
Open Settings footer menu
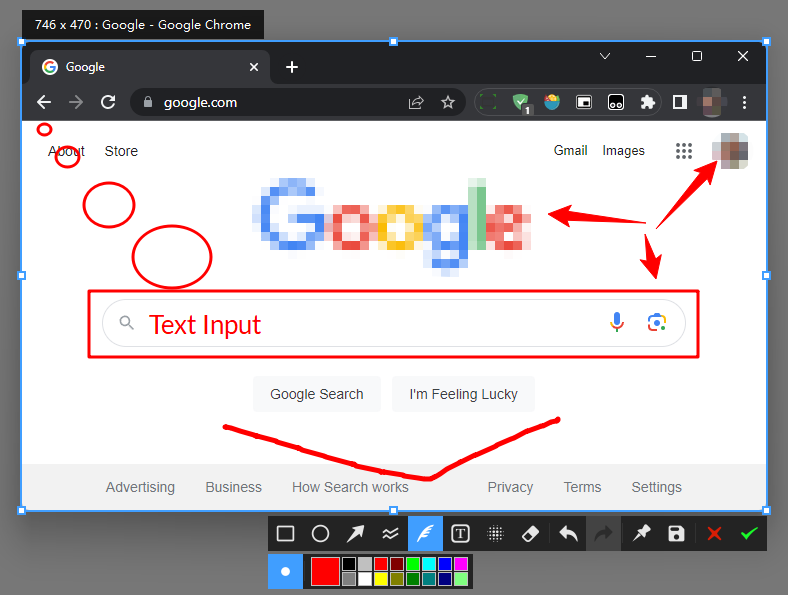[x=656, y=487]
